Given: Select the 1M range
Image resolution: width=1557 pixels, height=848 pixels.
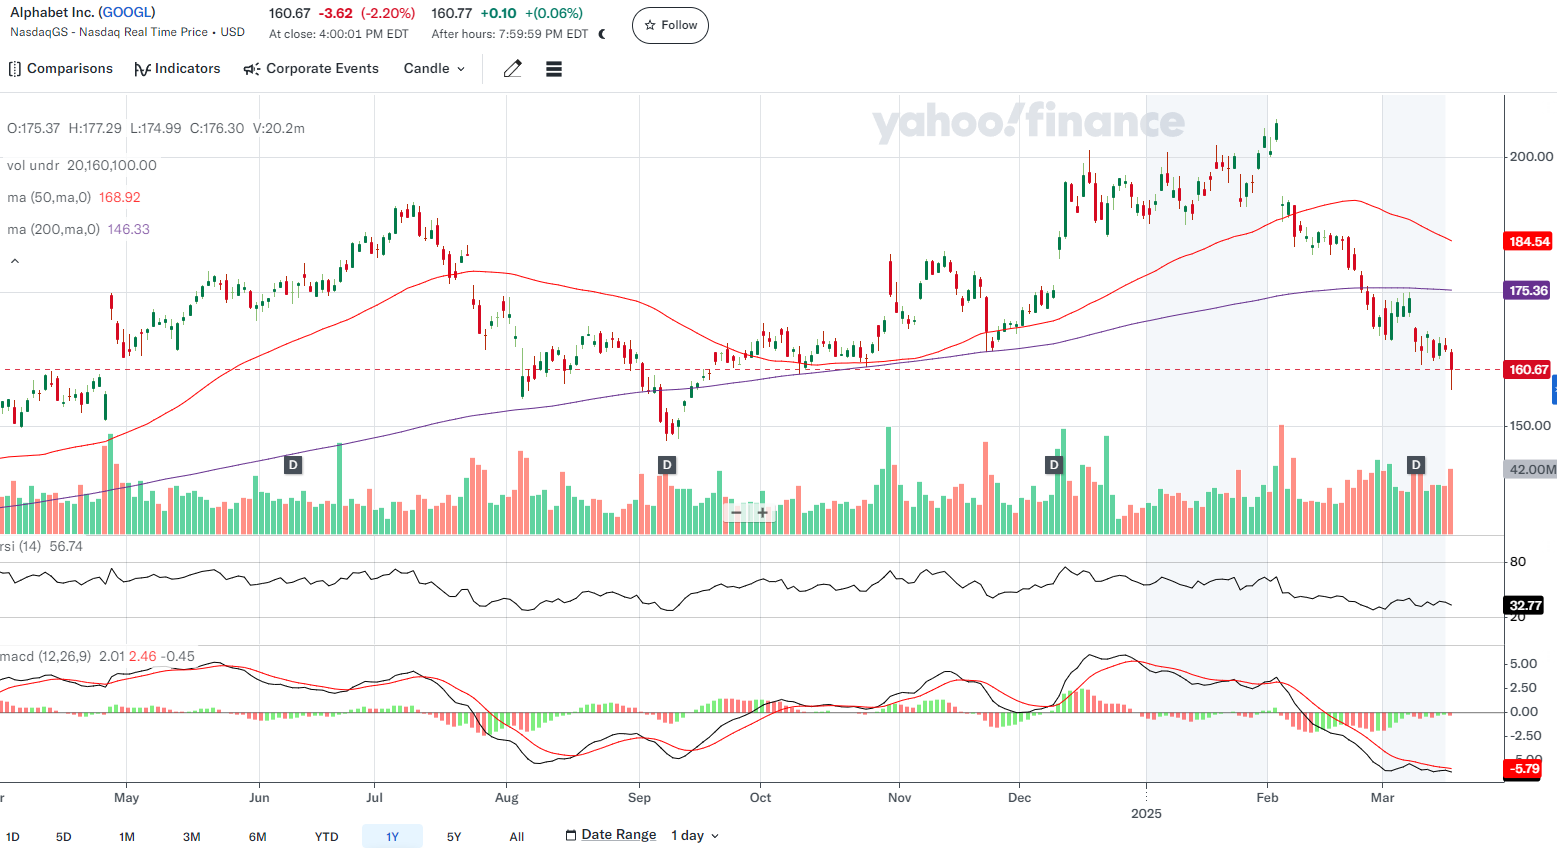Looking at the screenshot, I should tap(127, 837).
